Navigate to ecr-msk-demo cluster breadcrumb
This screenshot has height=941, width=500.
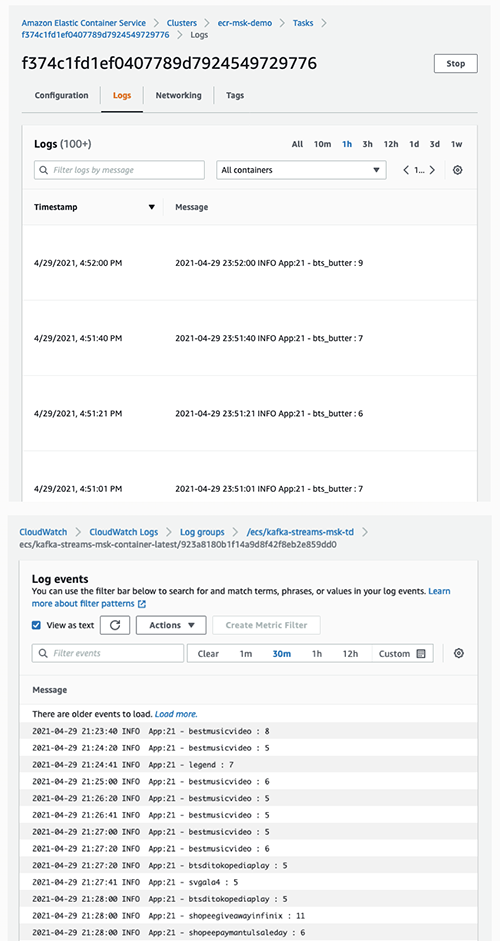coord(244,23)
